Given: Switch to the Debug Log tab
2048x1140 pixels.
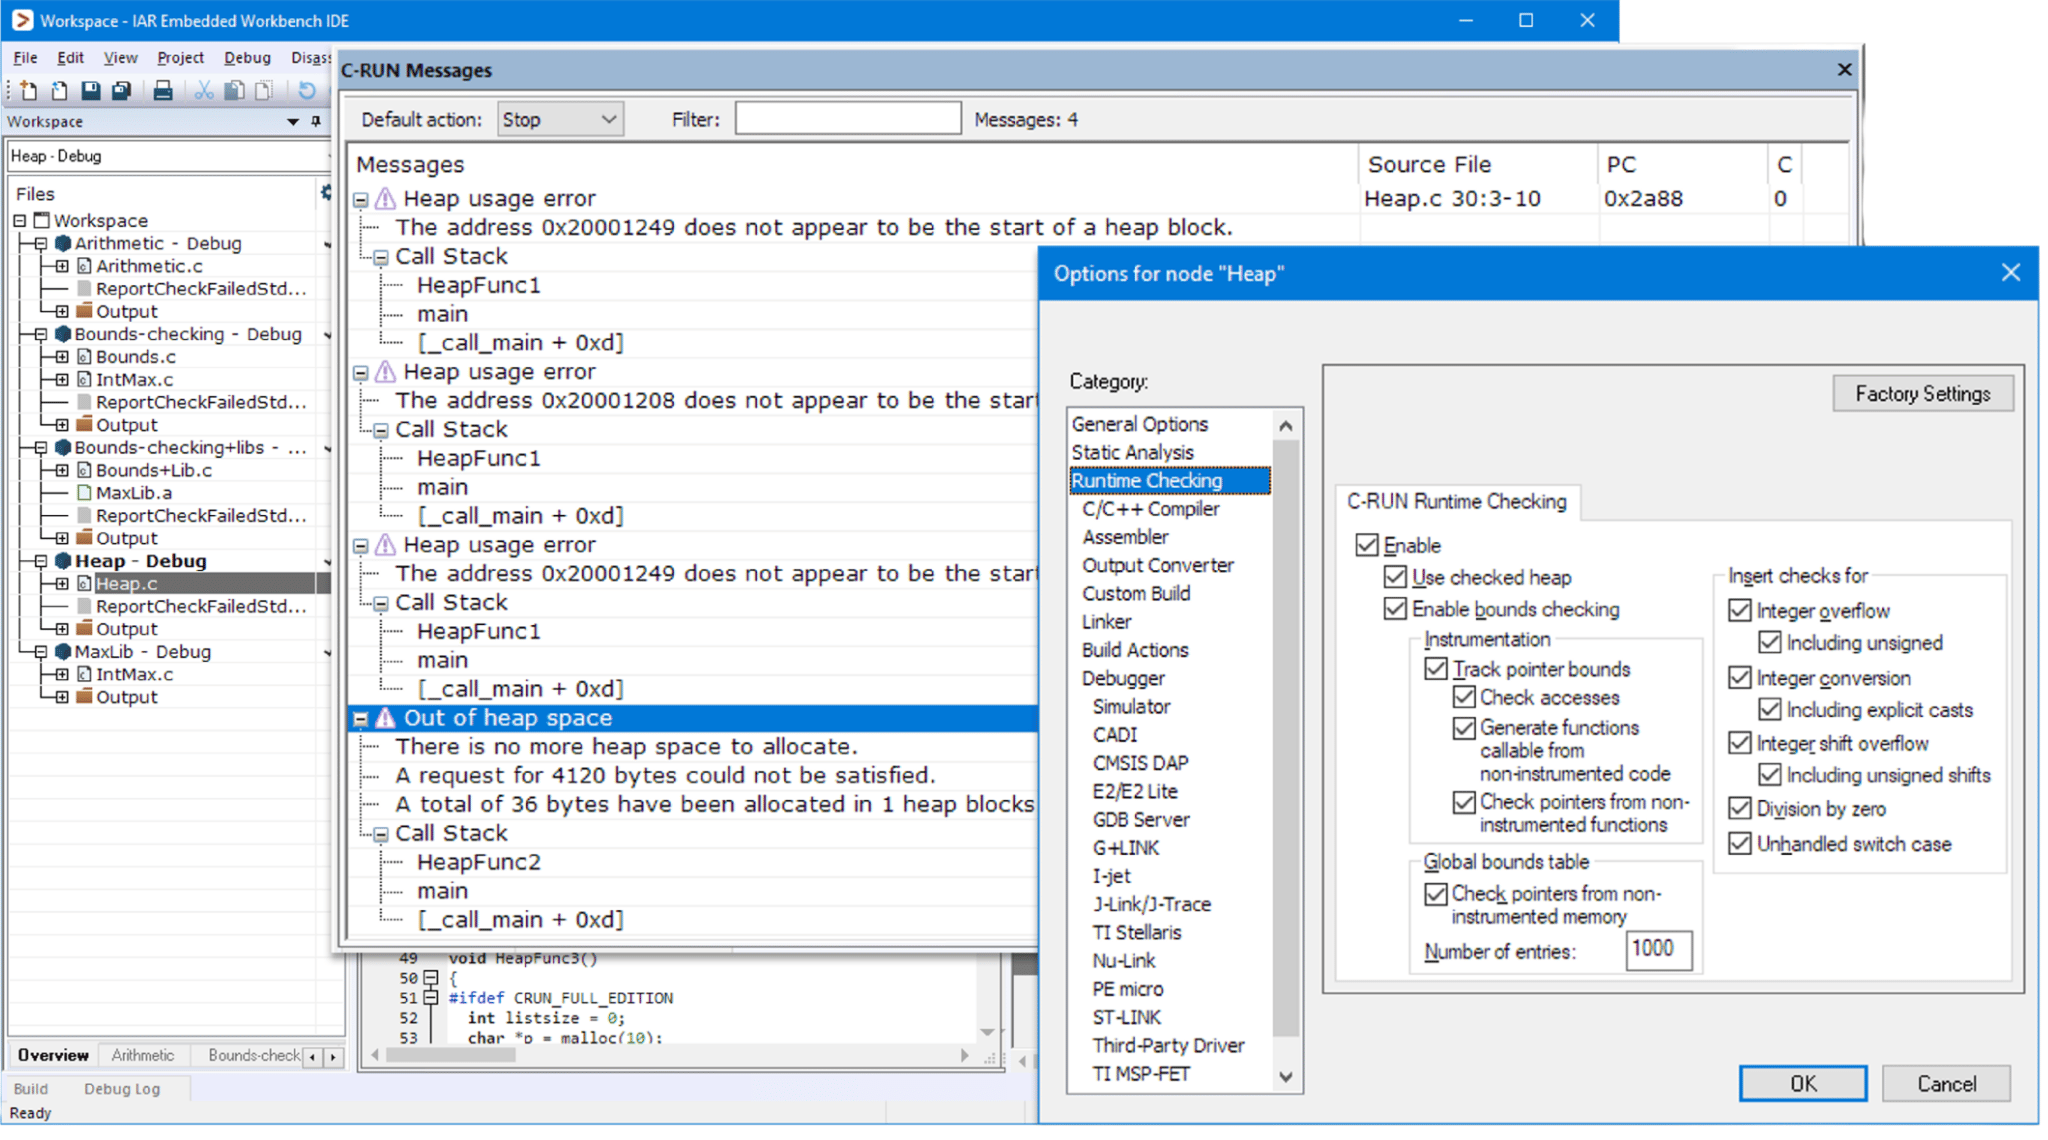Looking at the screenshot, I should point(122,1089).
